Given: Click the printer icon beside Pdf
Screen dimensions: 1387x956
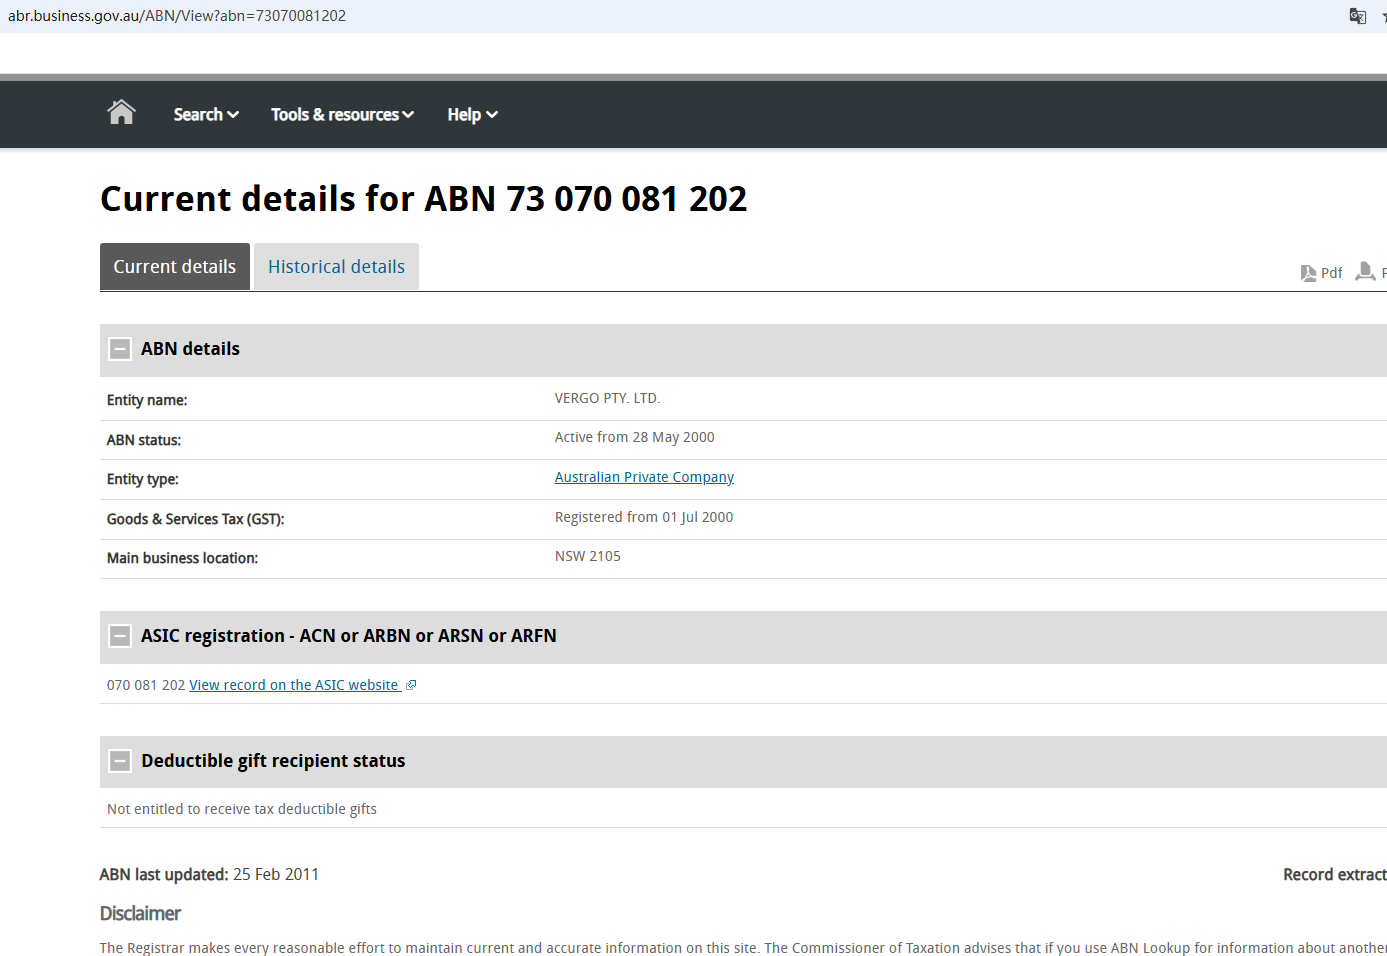Looking at the screenshot, I should [1365, 272].
